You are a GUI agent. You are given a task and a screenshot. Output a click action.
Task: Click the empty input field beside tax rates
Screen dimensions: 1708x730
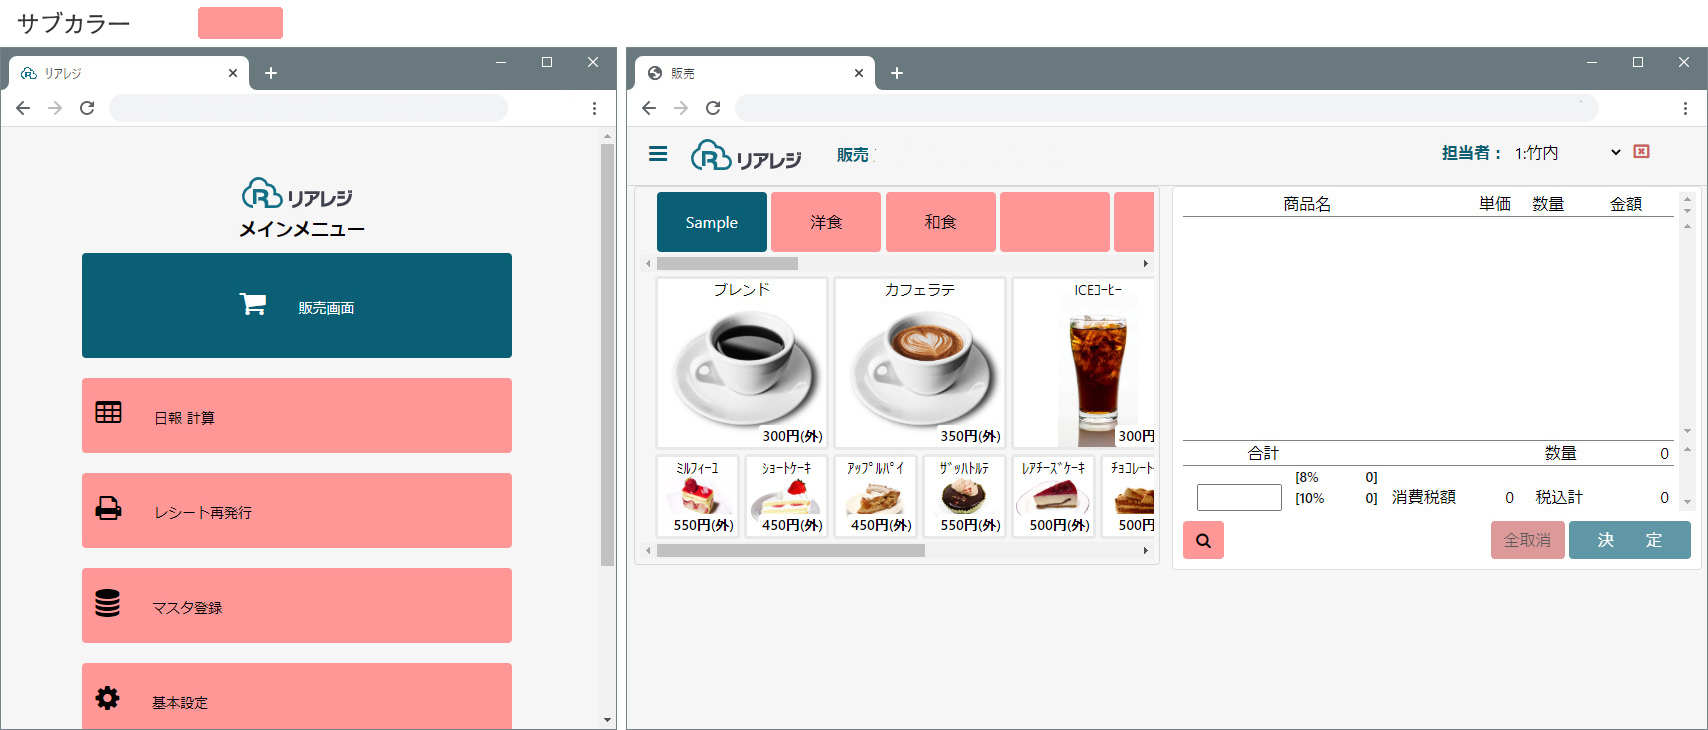(x=1239, y=497)
